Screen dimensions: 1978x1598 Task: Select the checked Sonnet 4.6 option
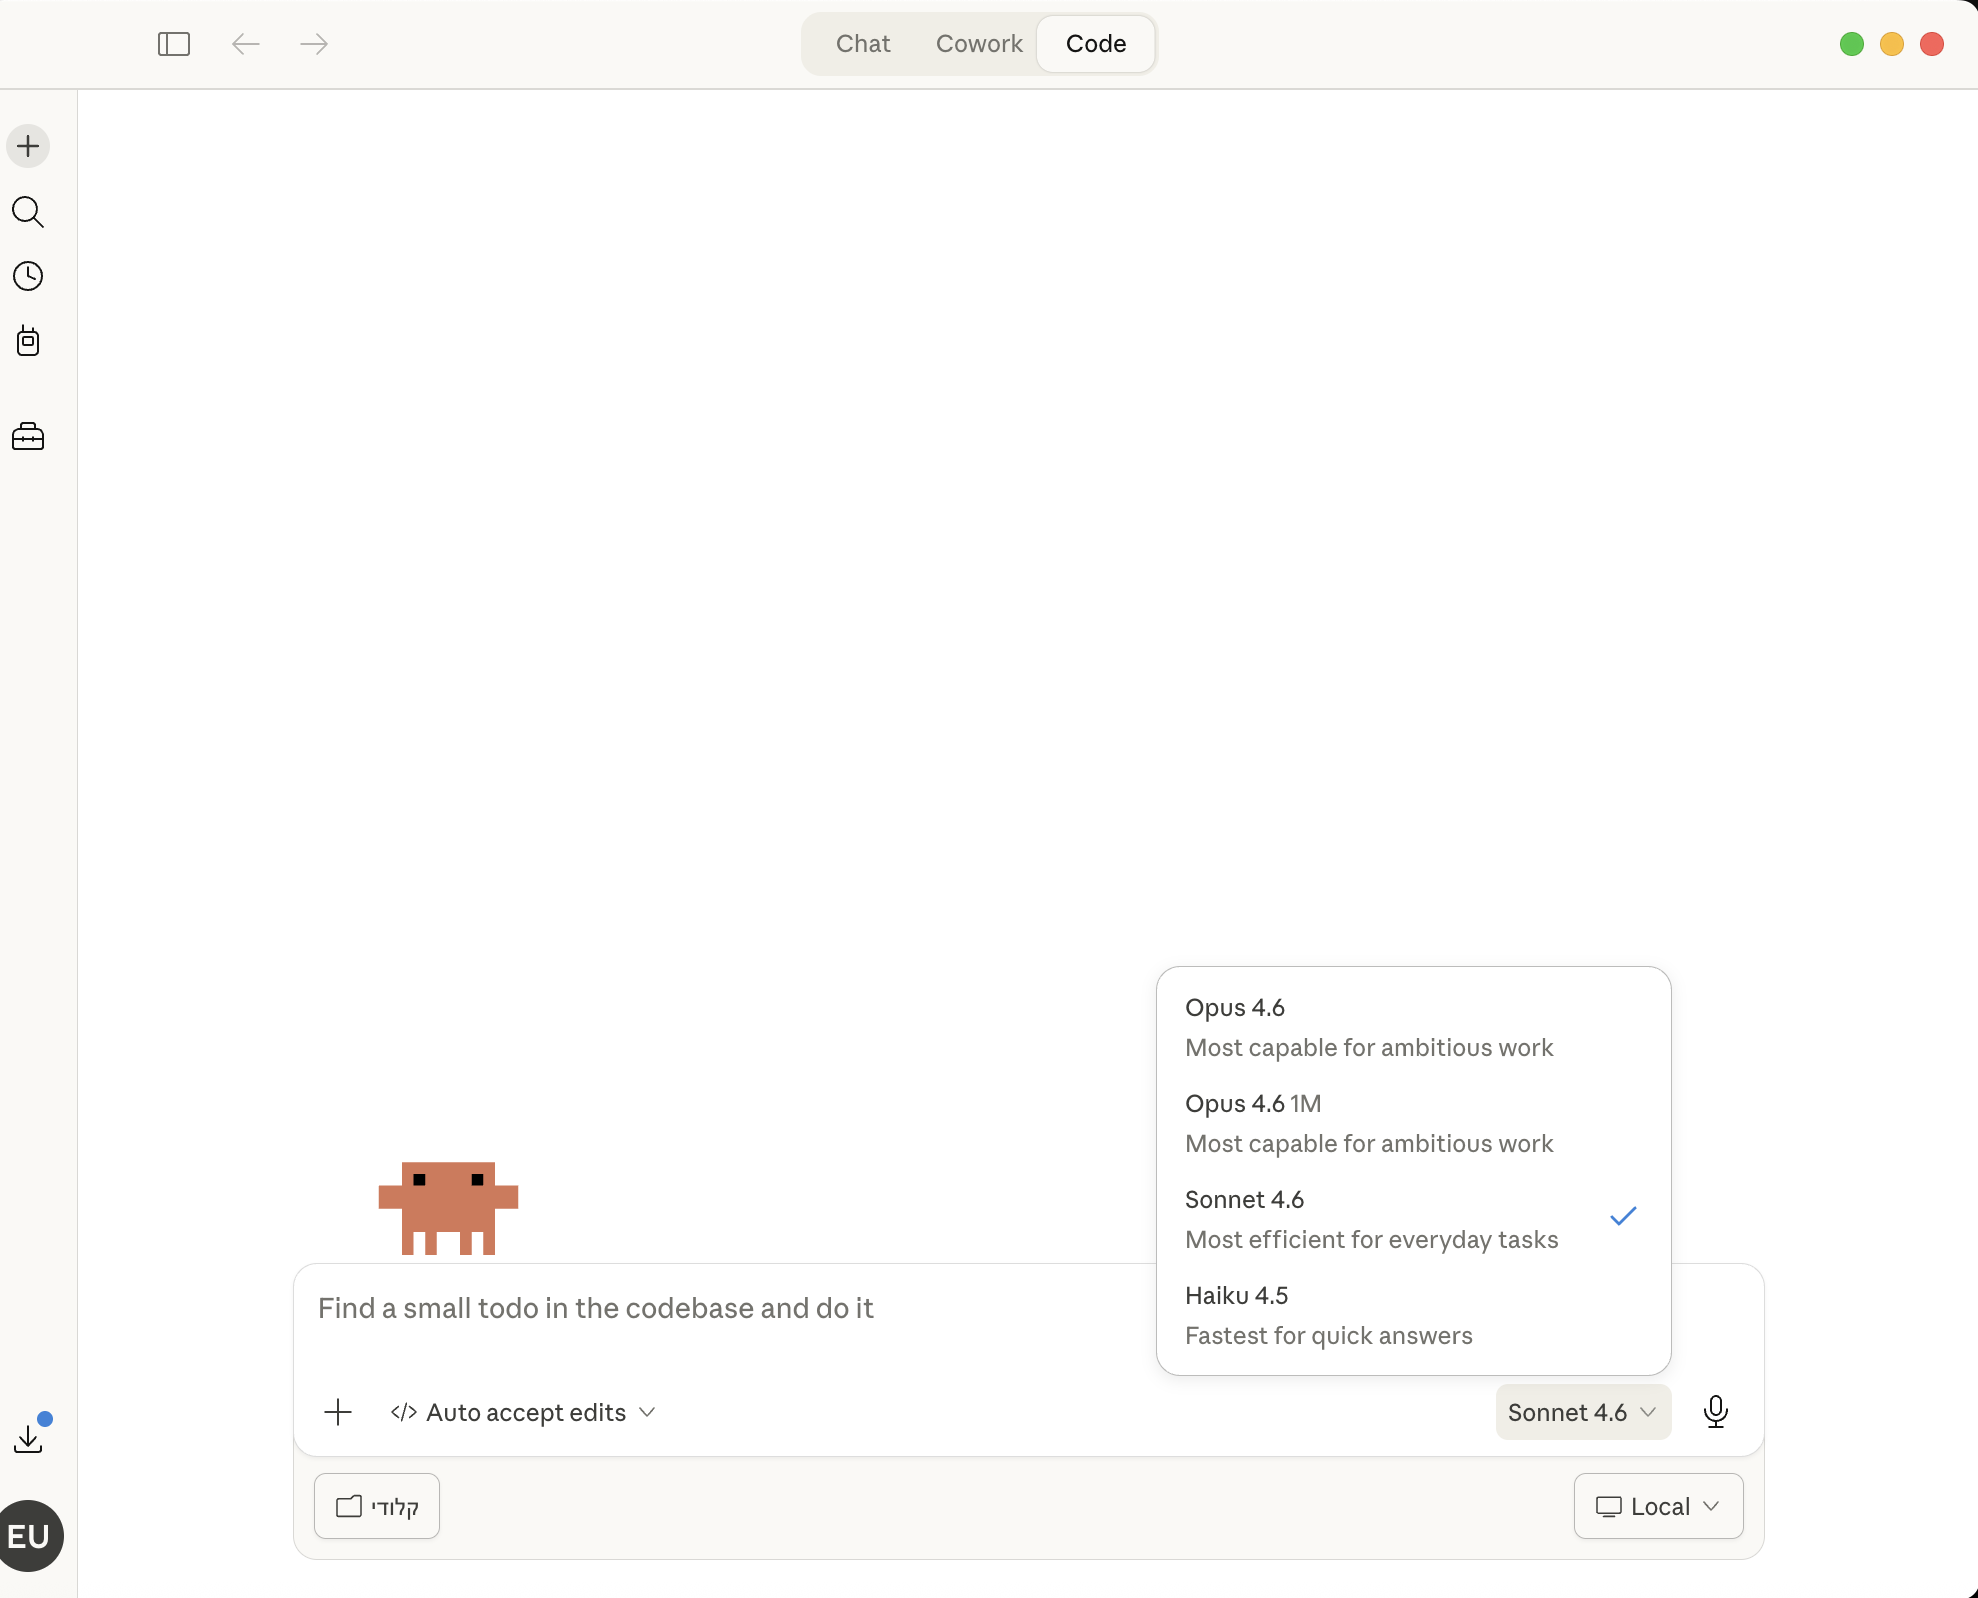tap(1413, 1219)
